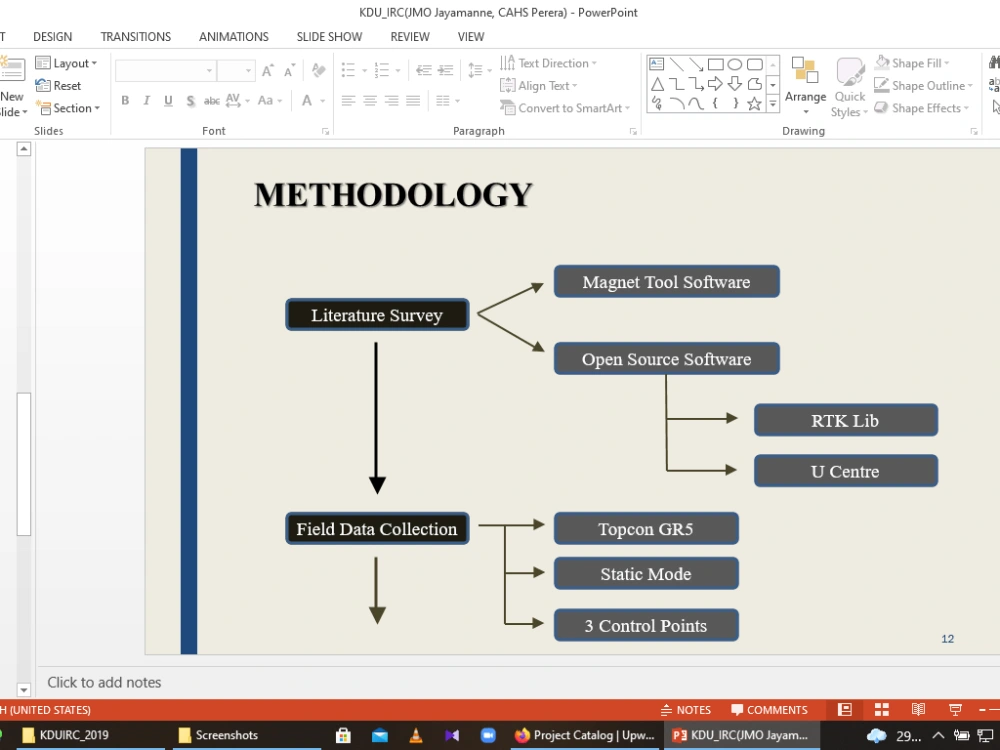Align text right

click(x=392, y=101)
